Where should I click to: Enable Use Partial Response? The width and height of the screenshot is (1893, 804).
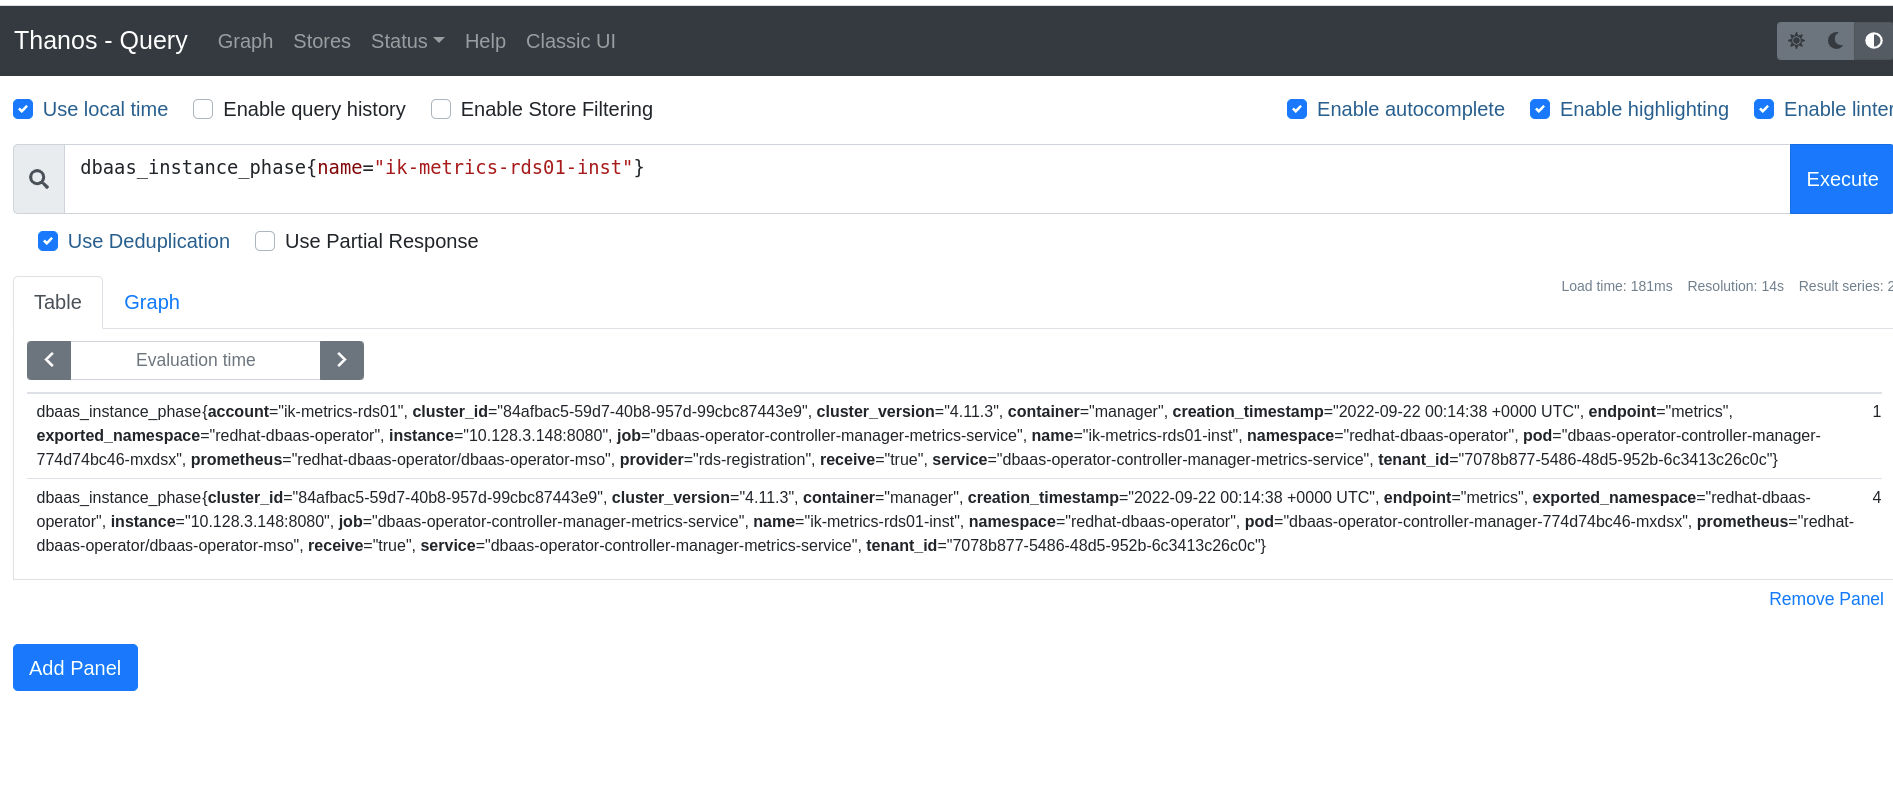265,241
